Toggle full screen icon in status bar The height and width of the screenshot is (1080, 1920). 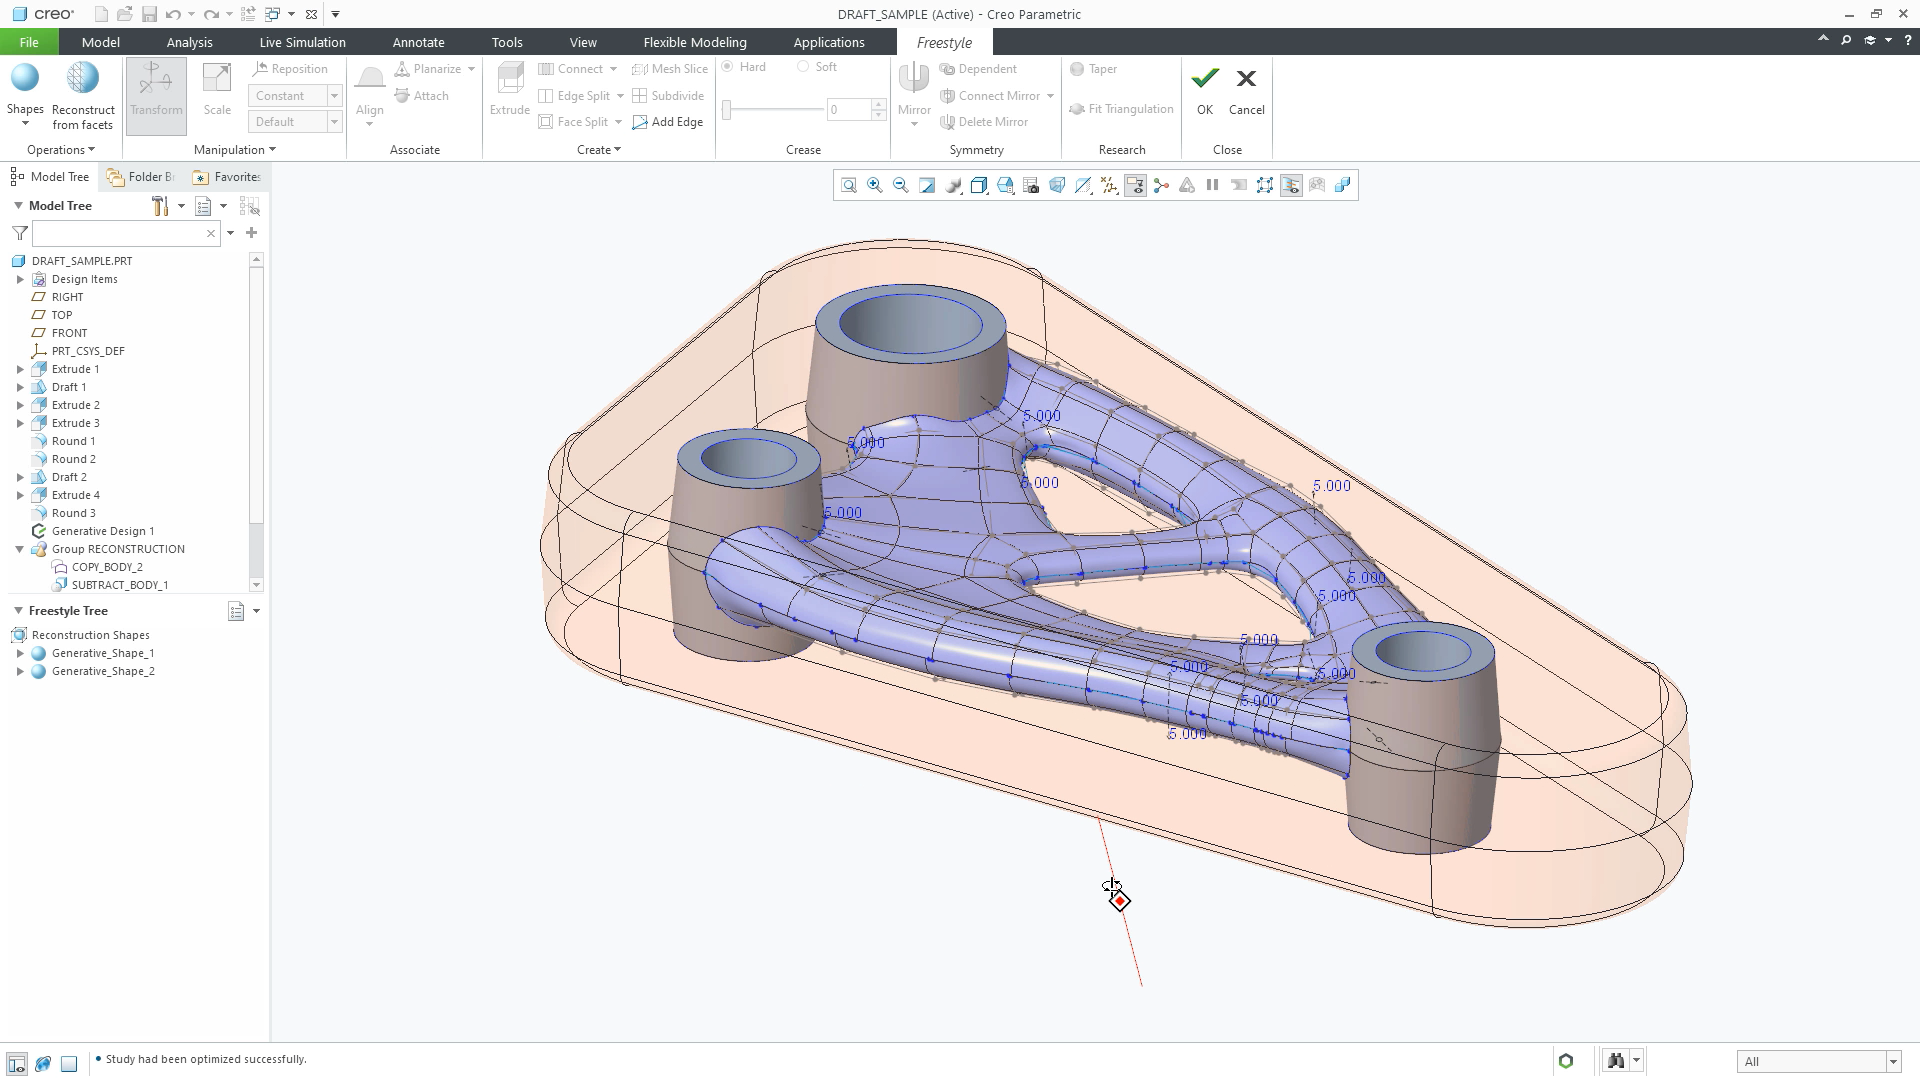coord(69,1063)
